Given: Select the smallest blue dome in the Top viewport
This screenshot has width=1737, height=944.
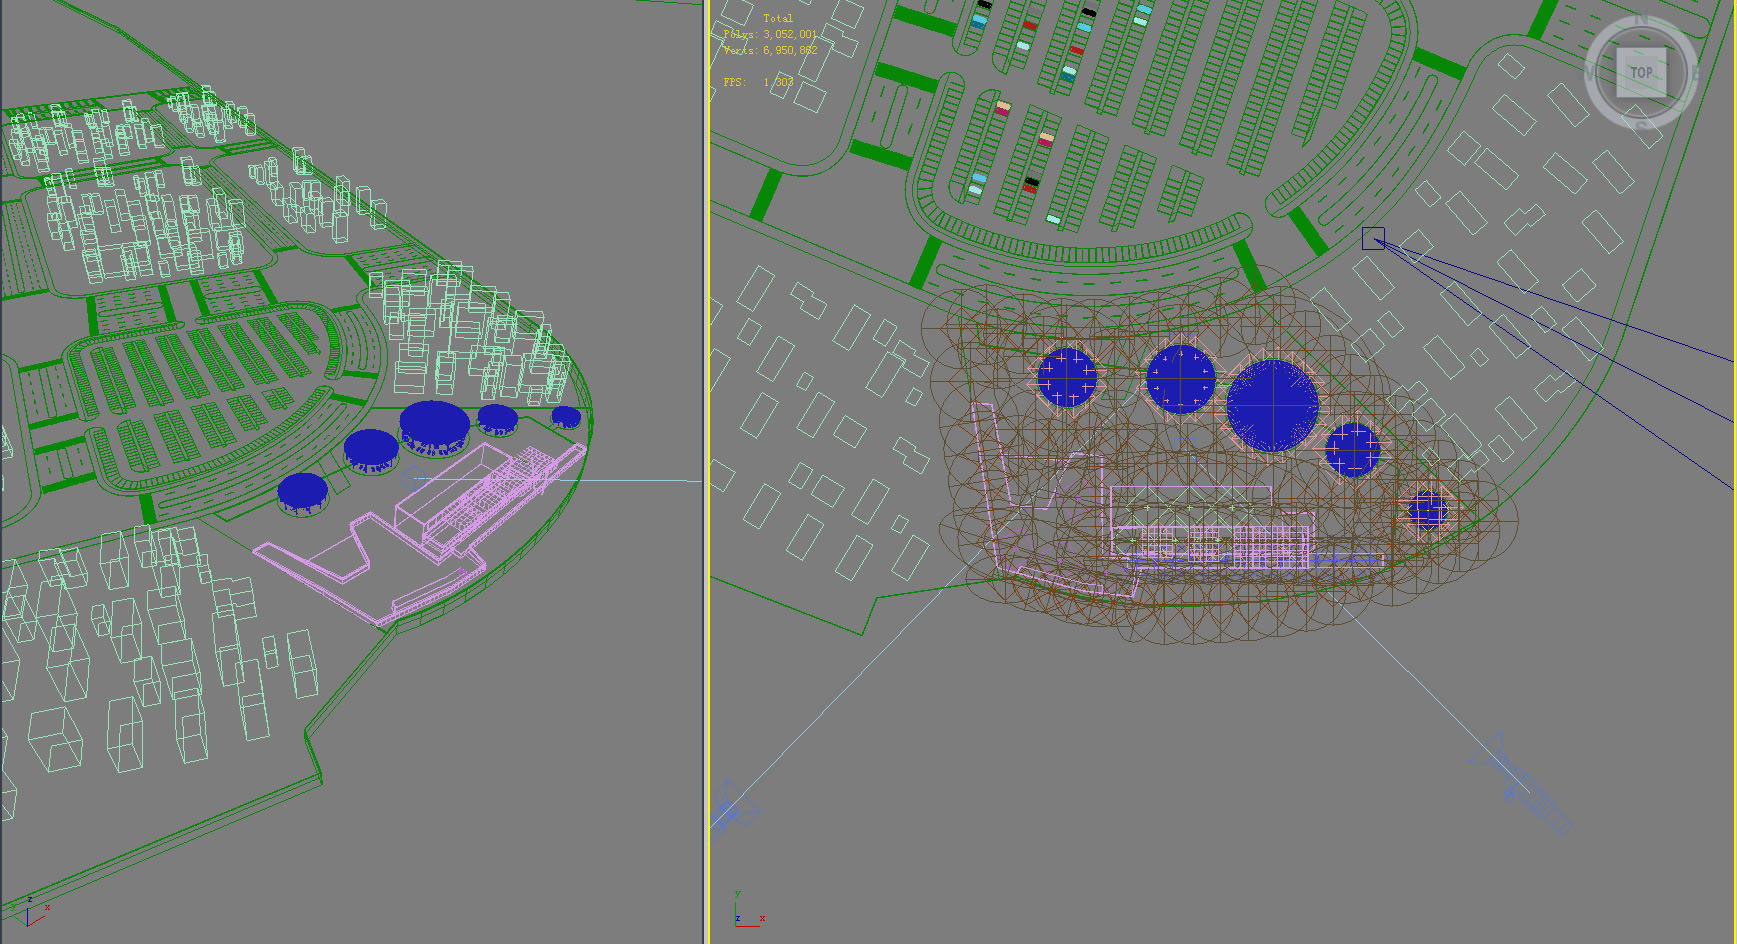Looking at the screenshot, I should tap(1428, 511).
